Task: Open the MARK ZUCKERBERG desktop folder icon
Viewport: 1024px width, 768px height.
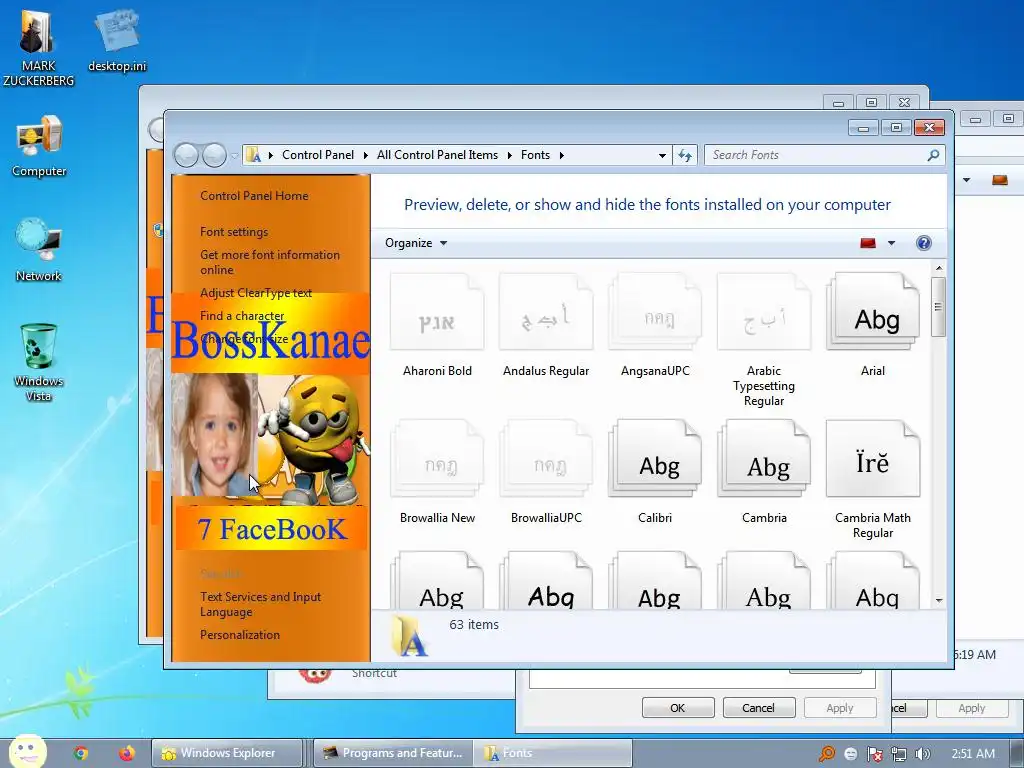Action: 38,47
